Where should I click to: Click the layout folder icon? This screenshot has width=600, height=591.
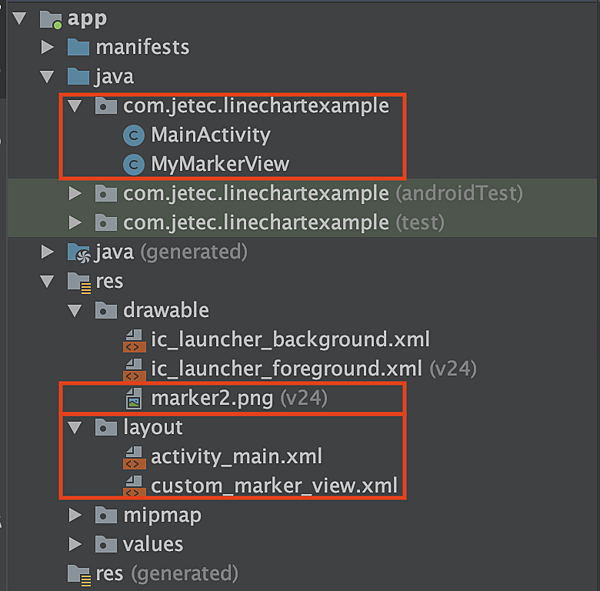(106, 428)
